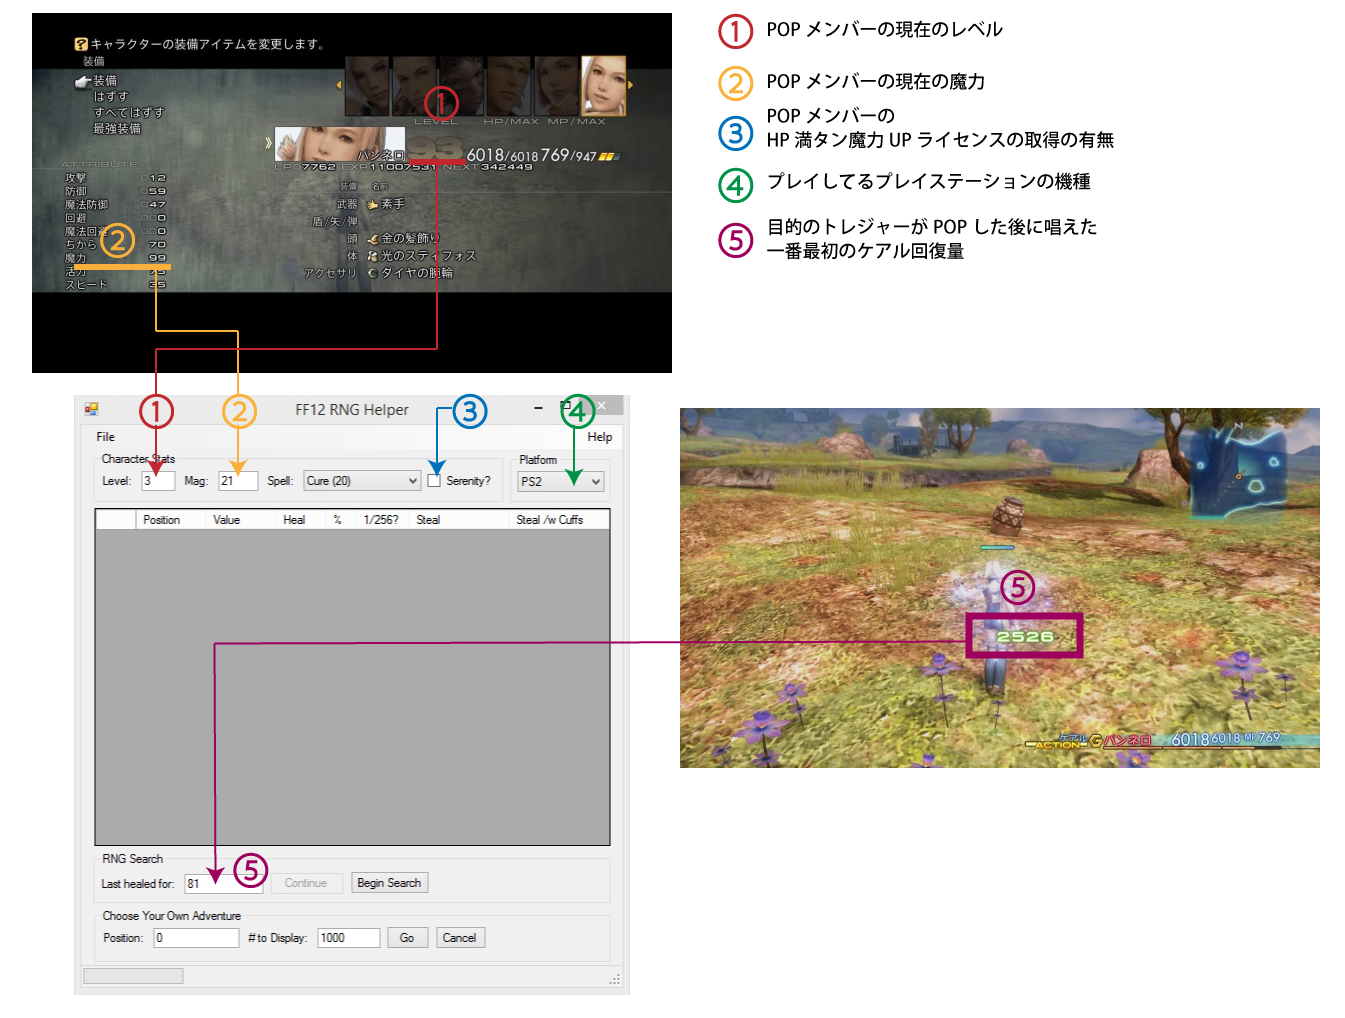
Task: Click the 1/256? column header
Action: 381,520
